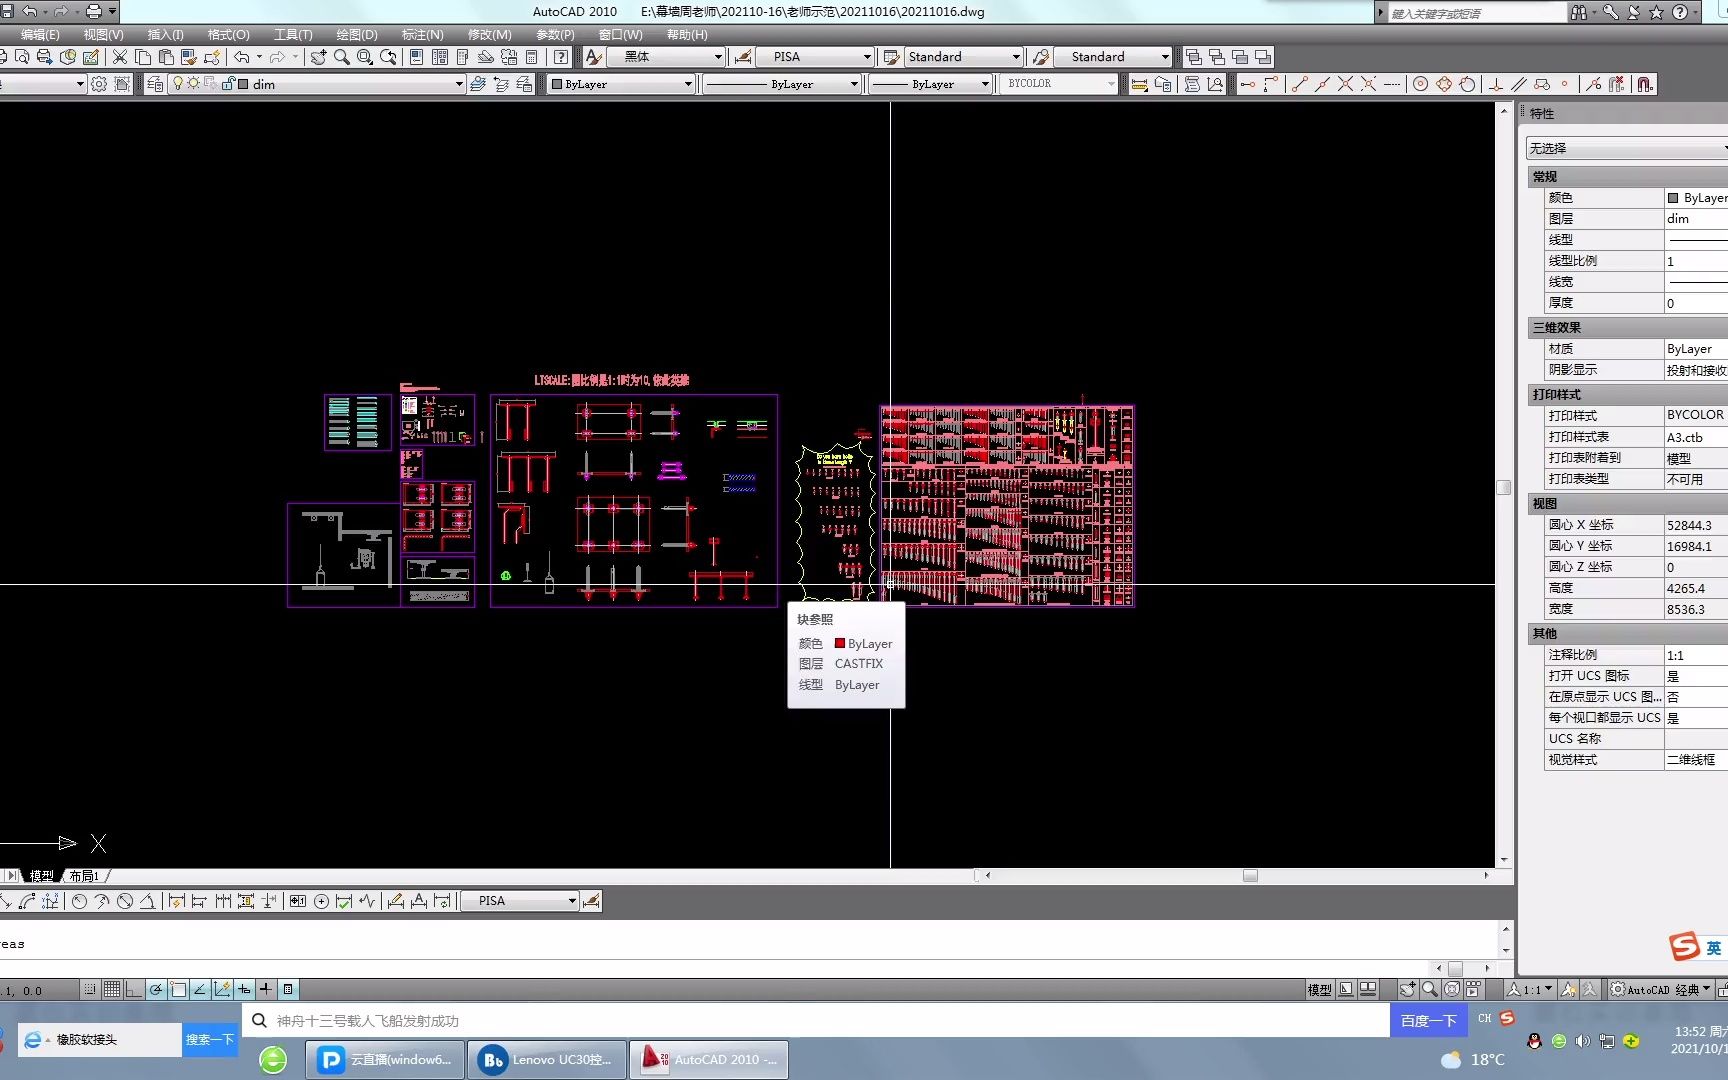Toggle Object Snap in status bar
This screenshot has width=1728, height=1080.
178,989
